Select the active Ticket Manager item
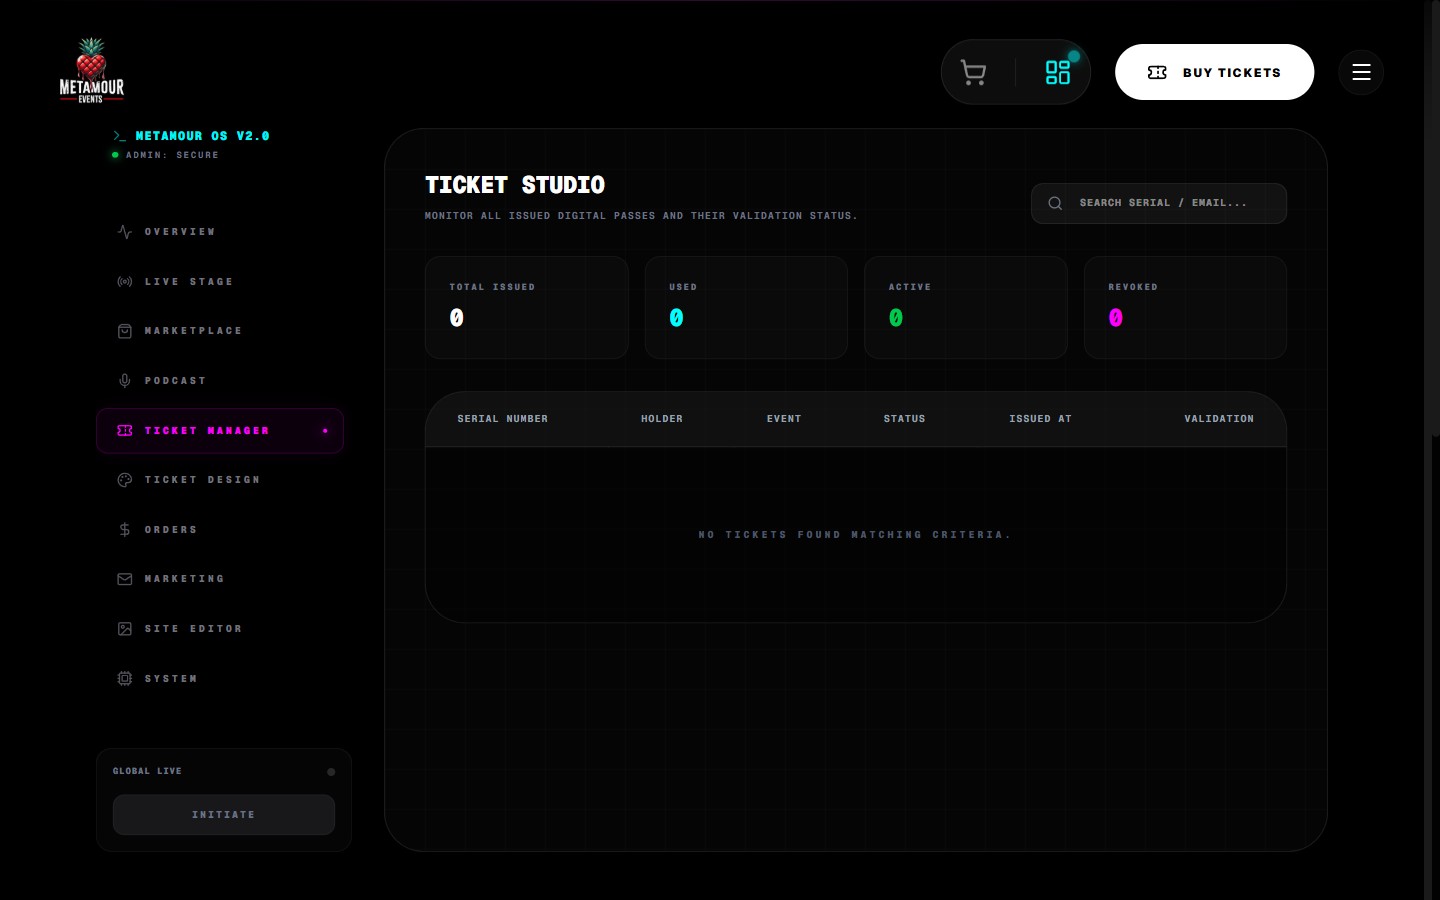The image size is (1440, 900). pyautogui.click(x=220, y=431)
